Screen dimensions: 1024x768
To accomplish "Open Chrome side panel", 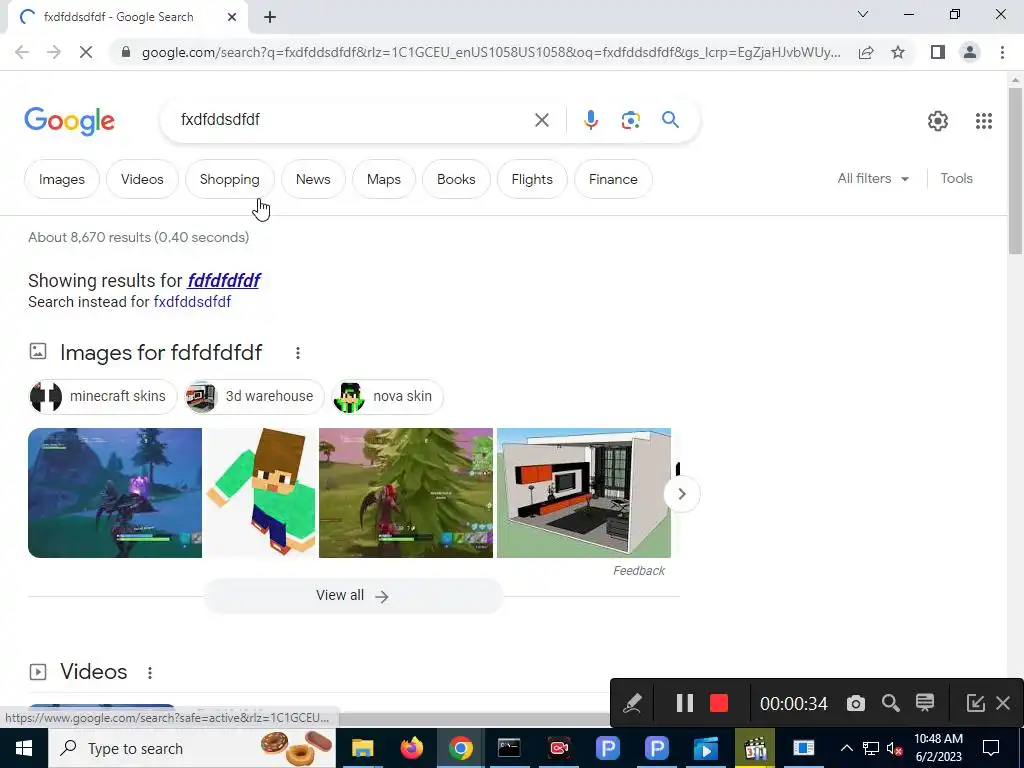I will click(938, 52).
